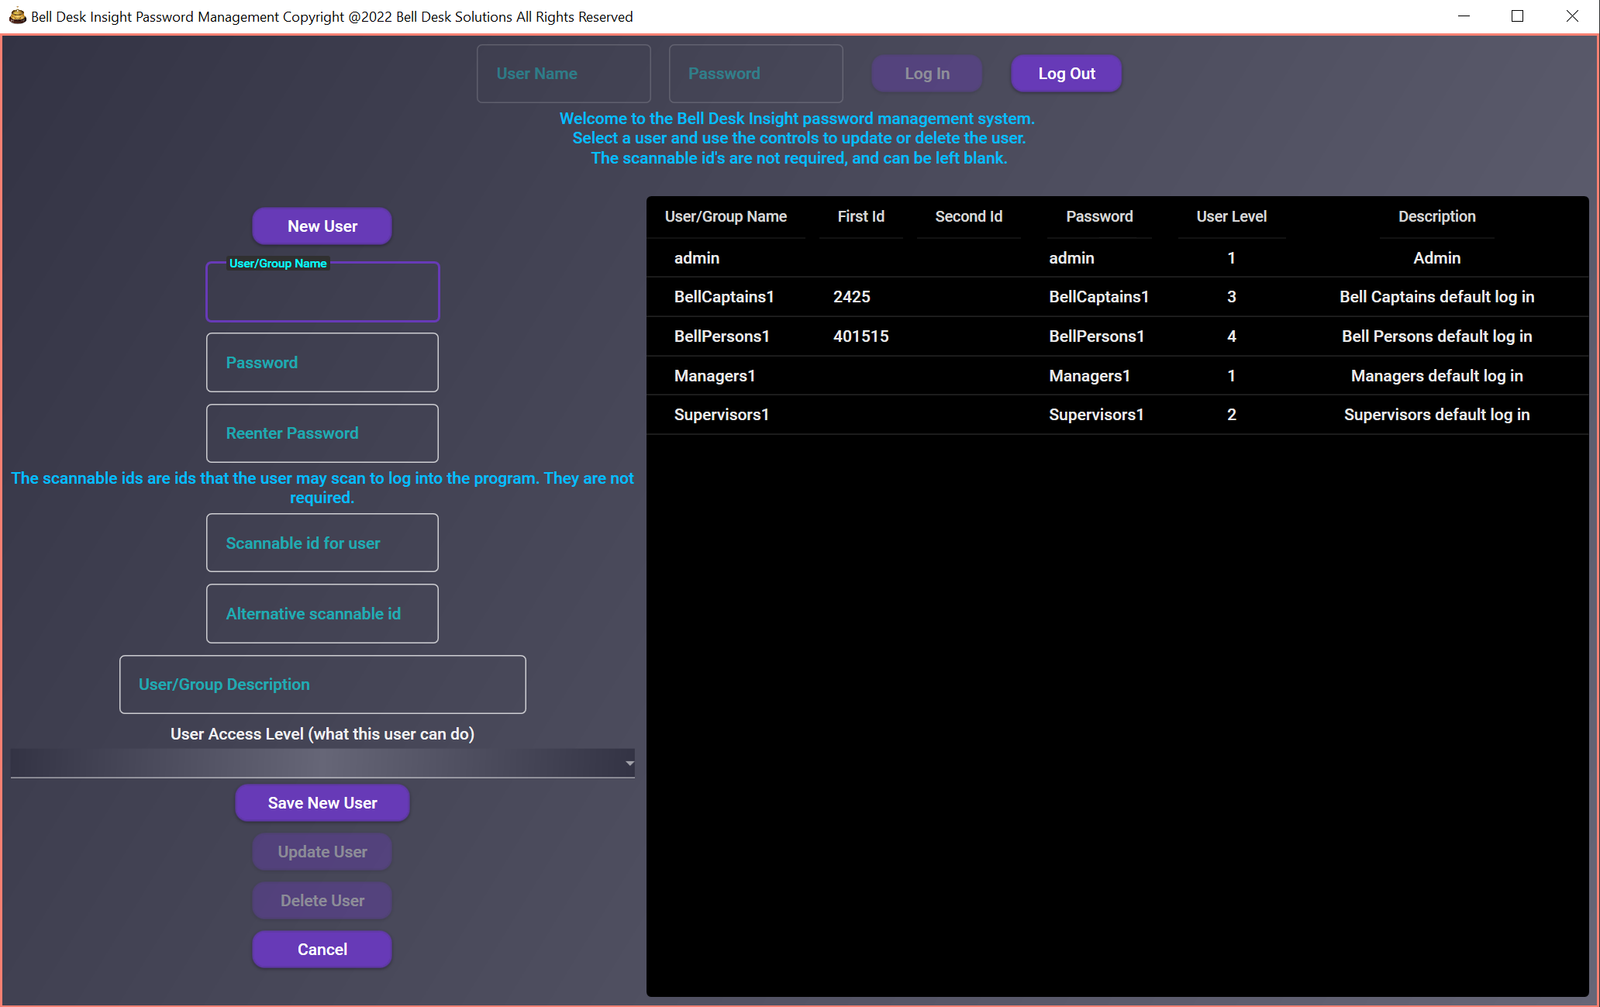Click the Delete User button
The image size is (1600, 1007).
click(x=322, y=901)
